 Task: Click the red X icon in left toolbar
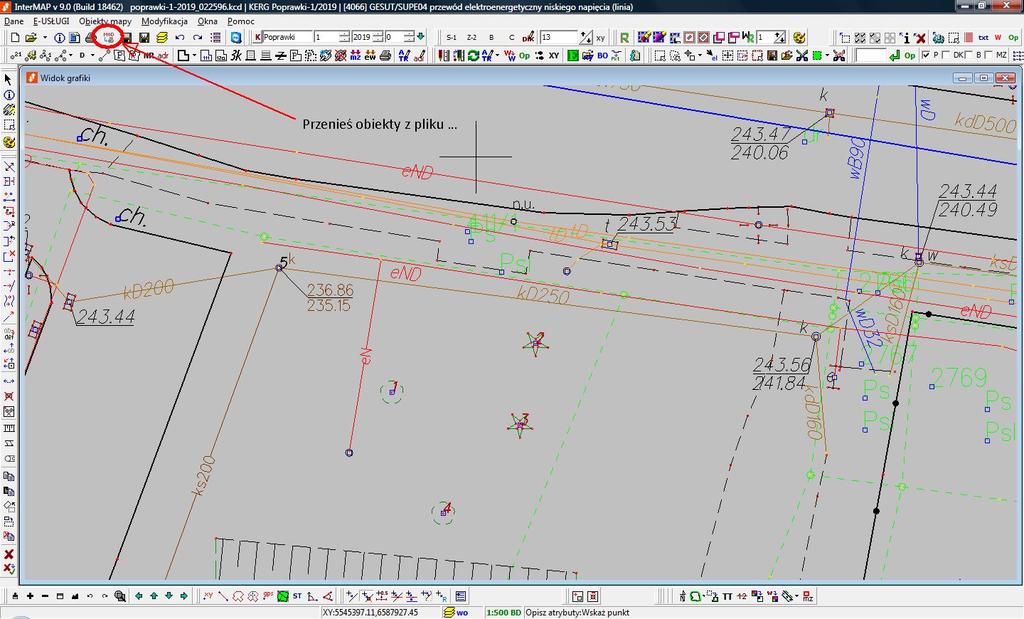click(x=8, y=554)
